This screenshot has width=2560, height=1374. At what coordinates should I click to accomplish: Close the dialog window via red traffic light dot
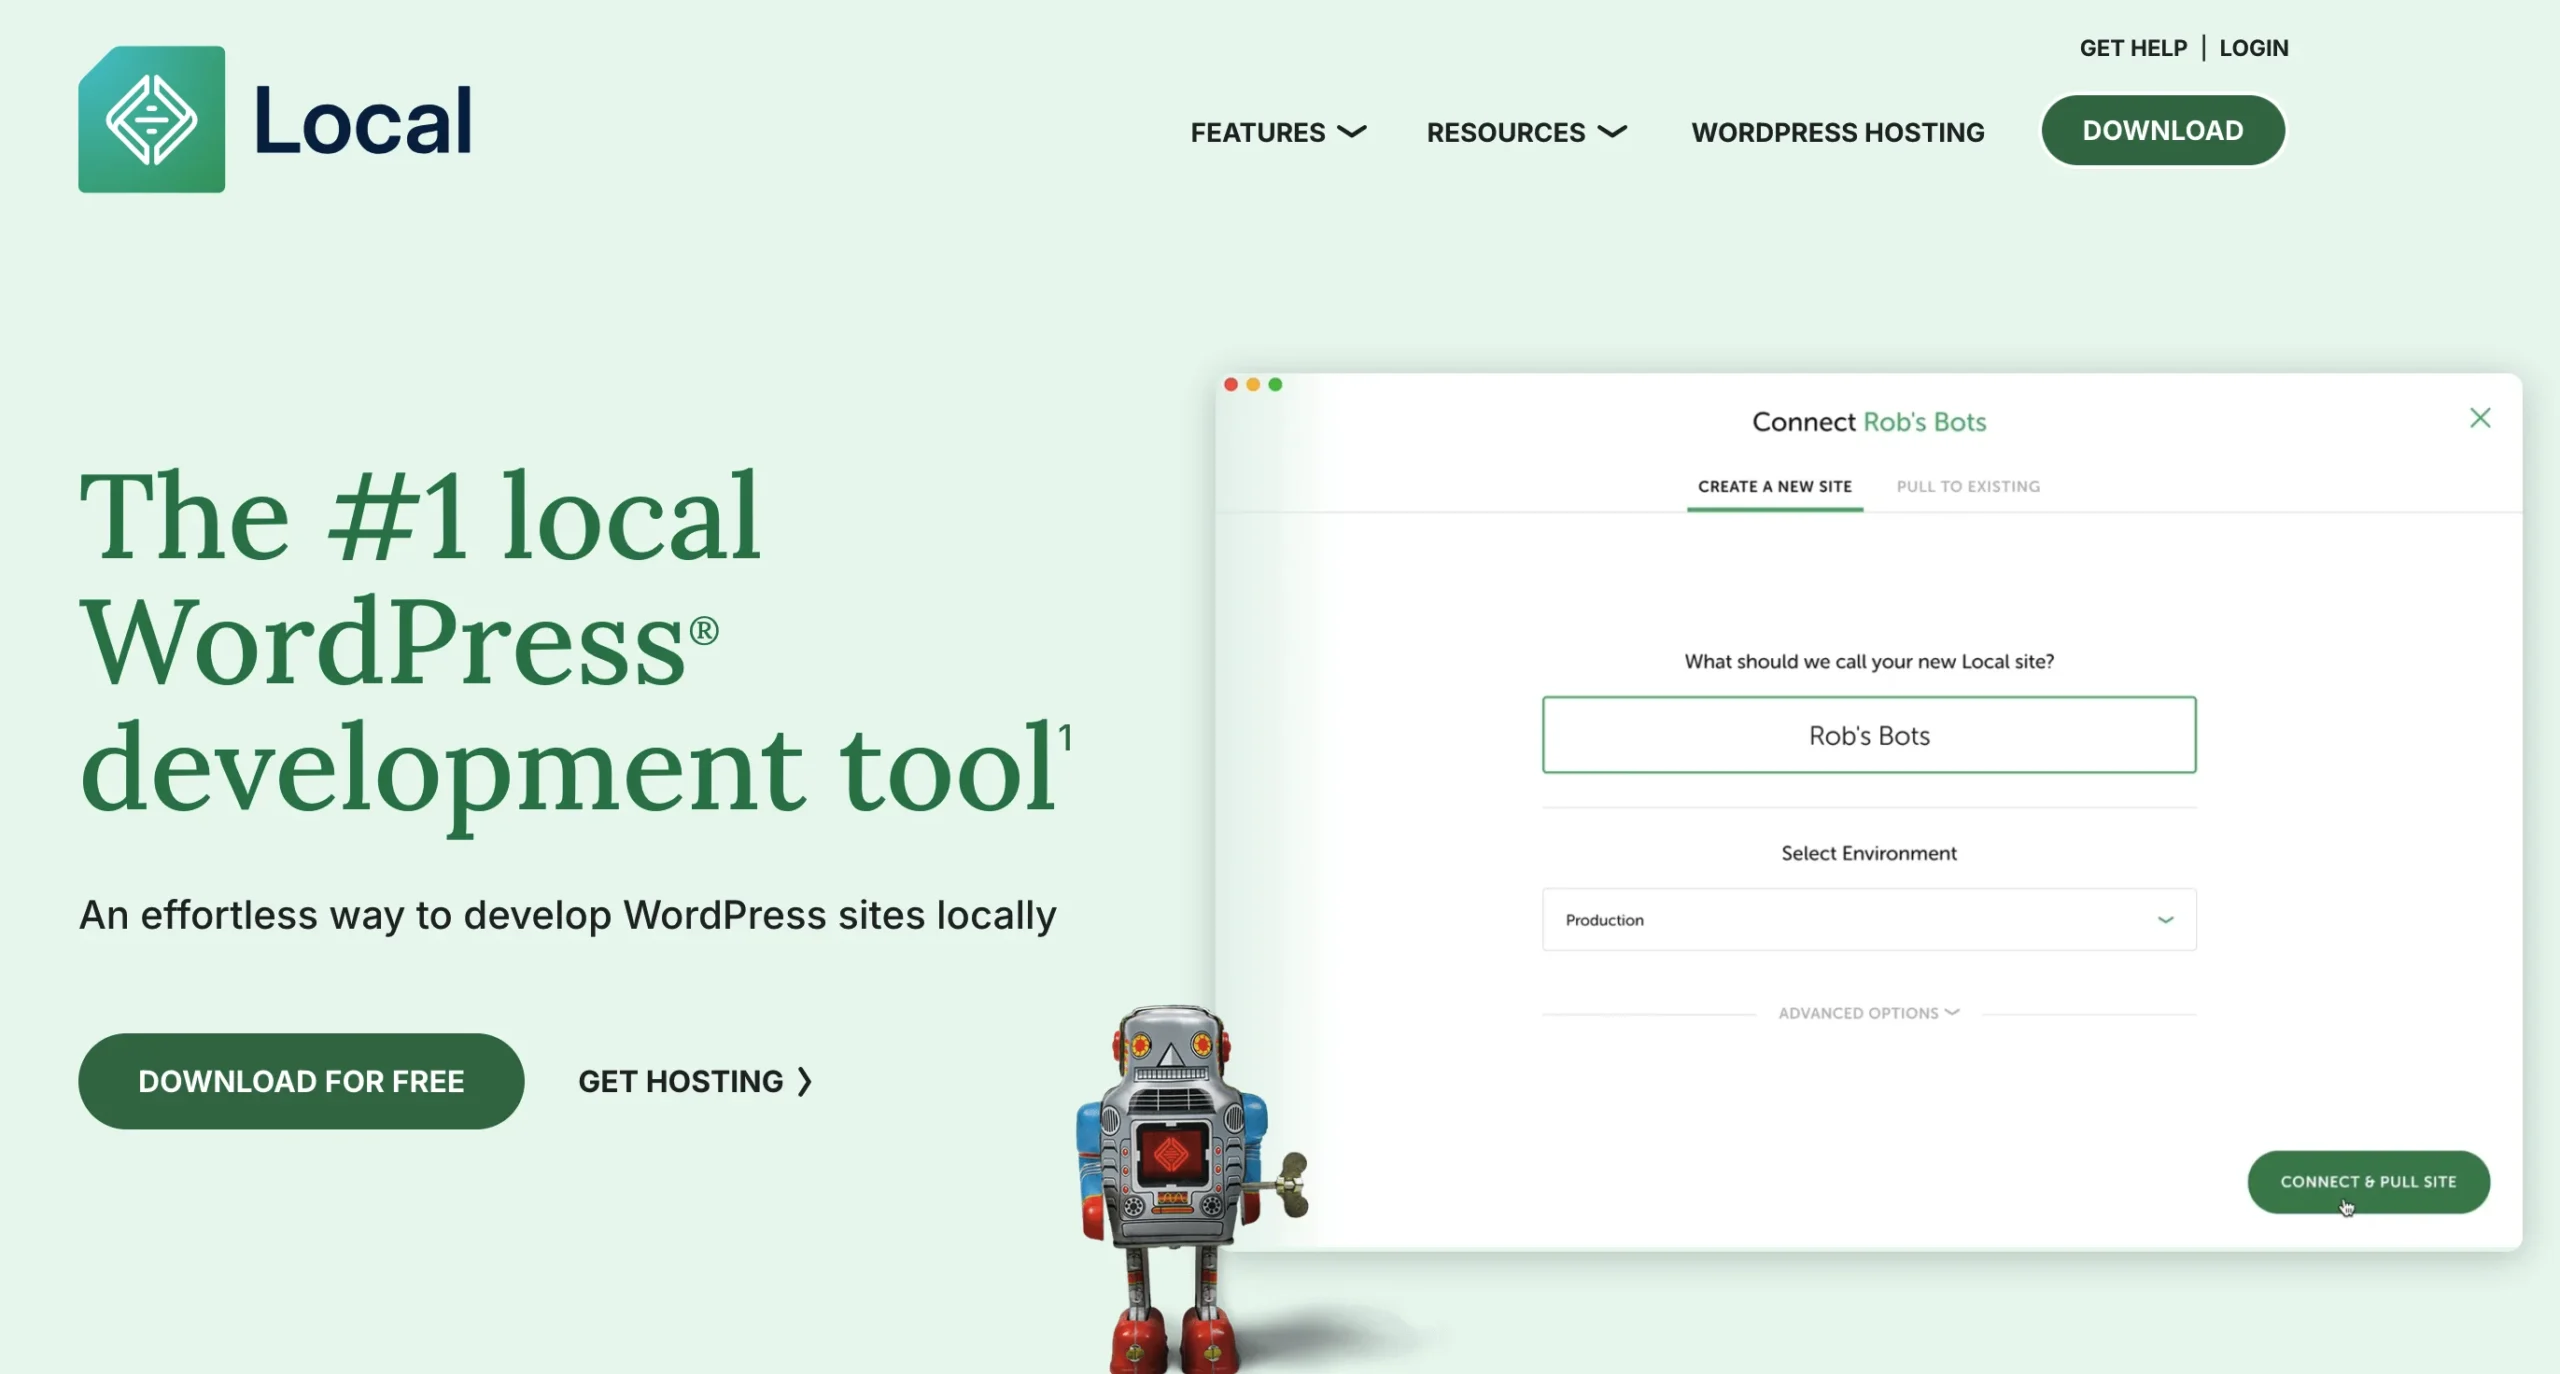tap(1230, 384)
